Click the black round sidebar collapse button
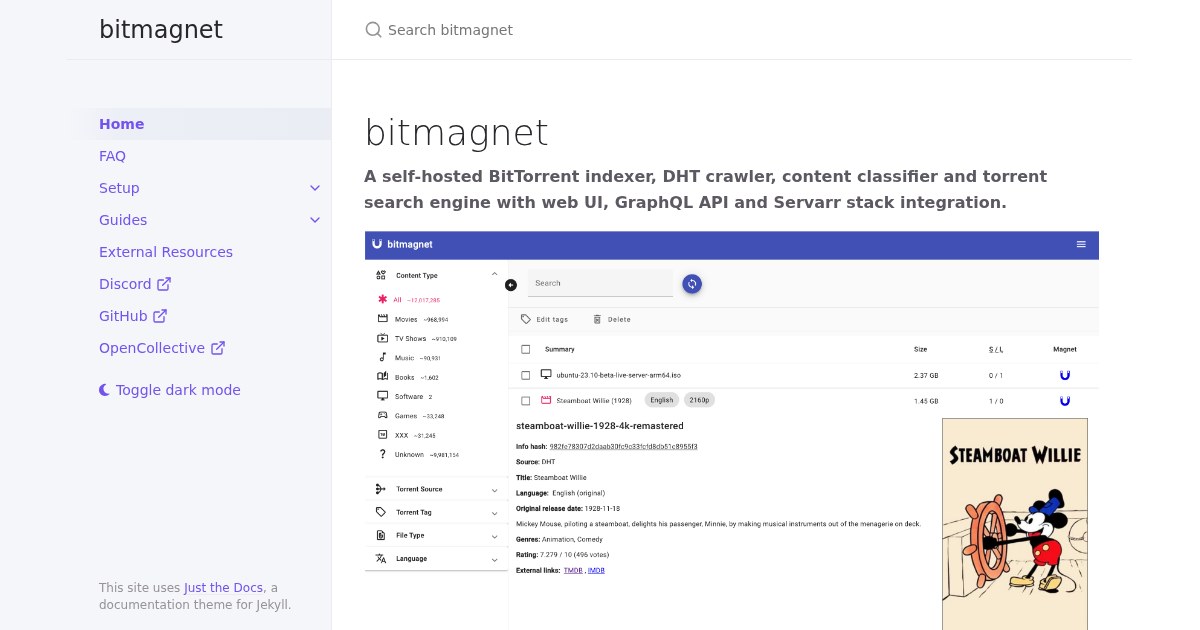Screen dimensions: 1200x630 [x=511, y=285]
